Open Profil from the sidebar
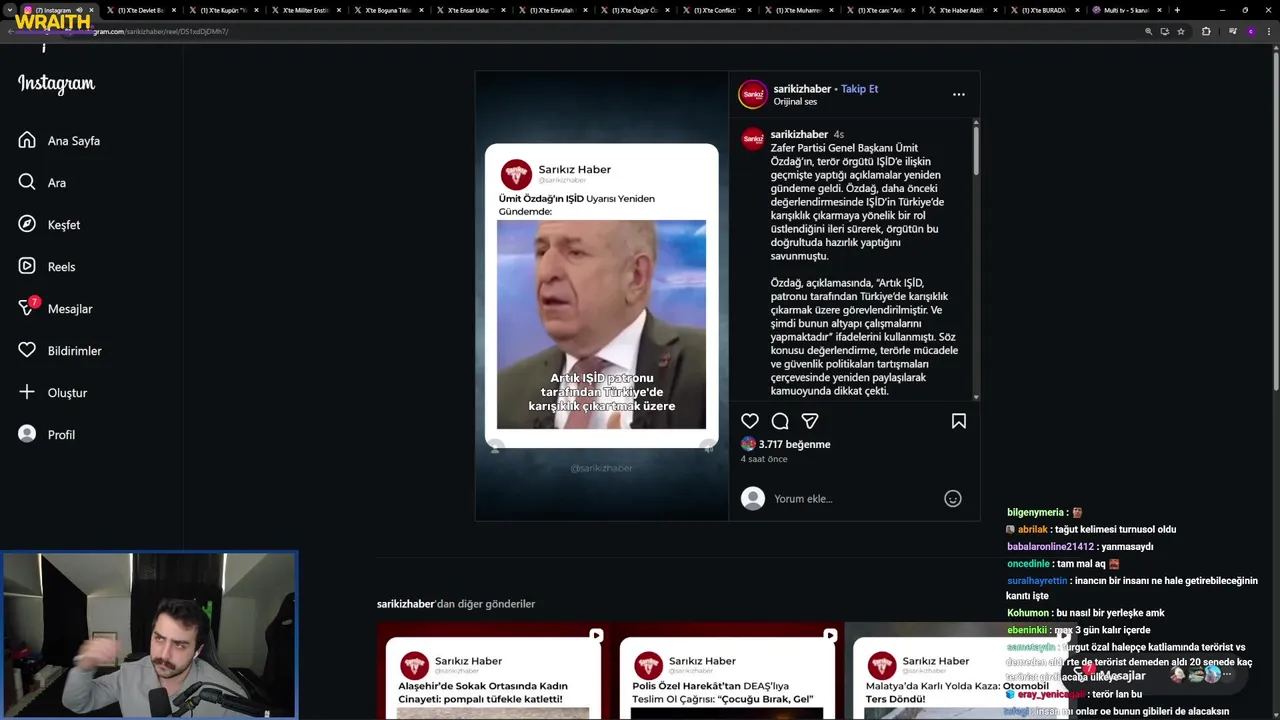The width and height of the screenshot is (1280, 720). [x=48, y=435]
